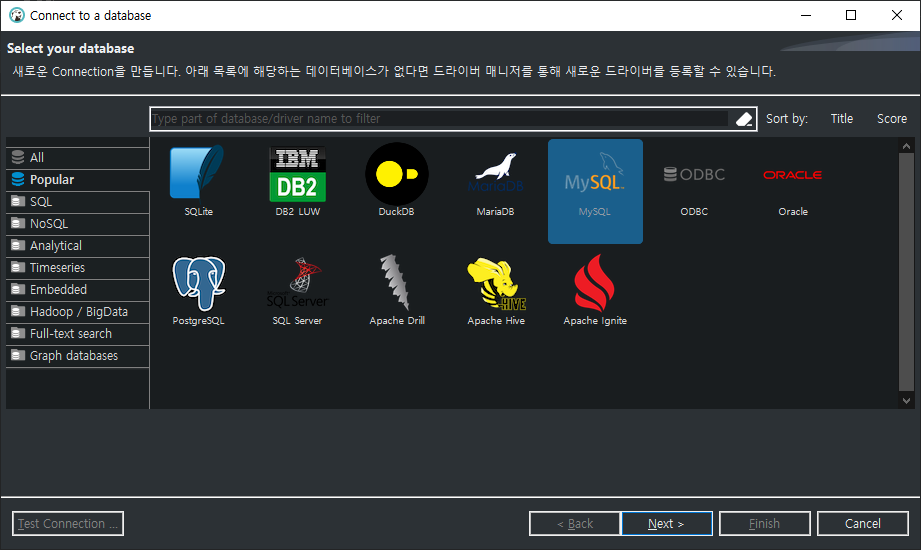Open the Analytical category

click(x=78, y=246)
